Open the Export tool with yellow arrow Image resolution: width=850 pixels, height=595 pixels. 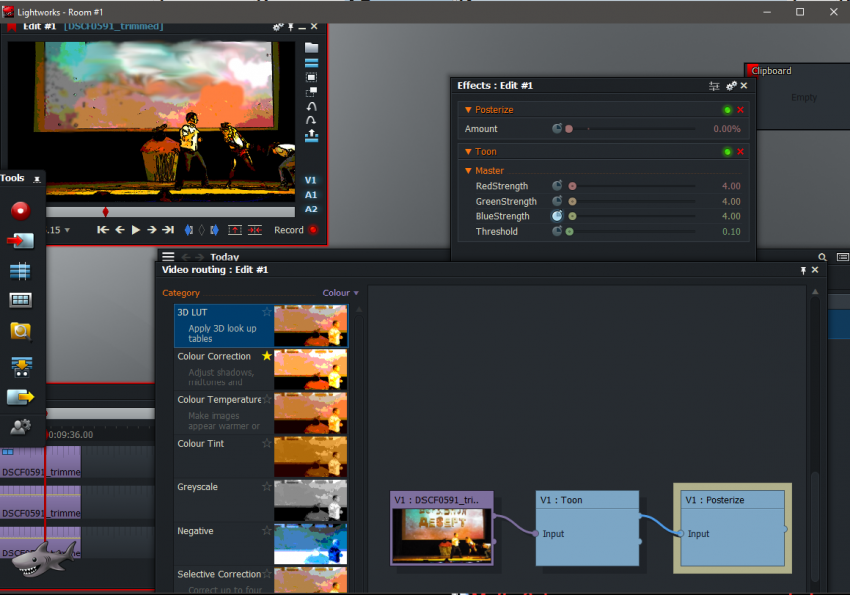(x=21, y=397)
